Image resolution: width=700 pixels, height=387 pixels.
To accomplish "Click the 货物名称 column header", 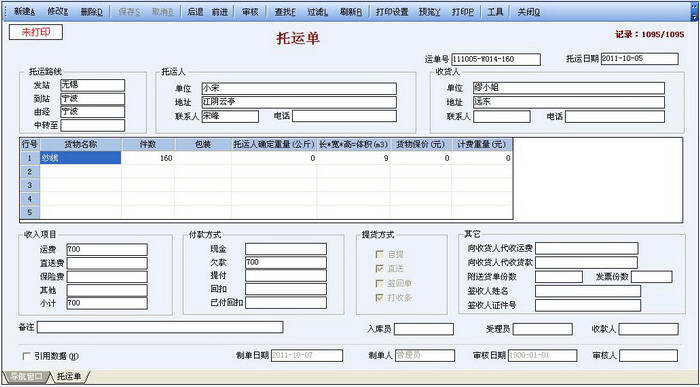I will [x=80, y=145].
